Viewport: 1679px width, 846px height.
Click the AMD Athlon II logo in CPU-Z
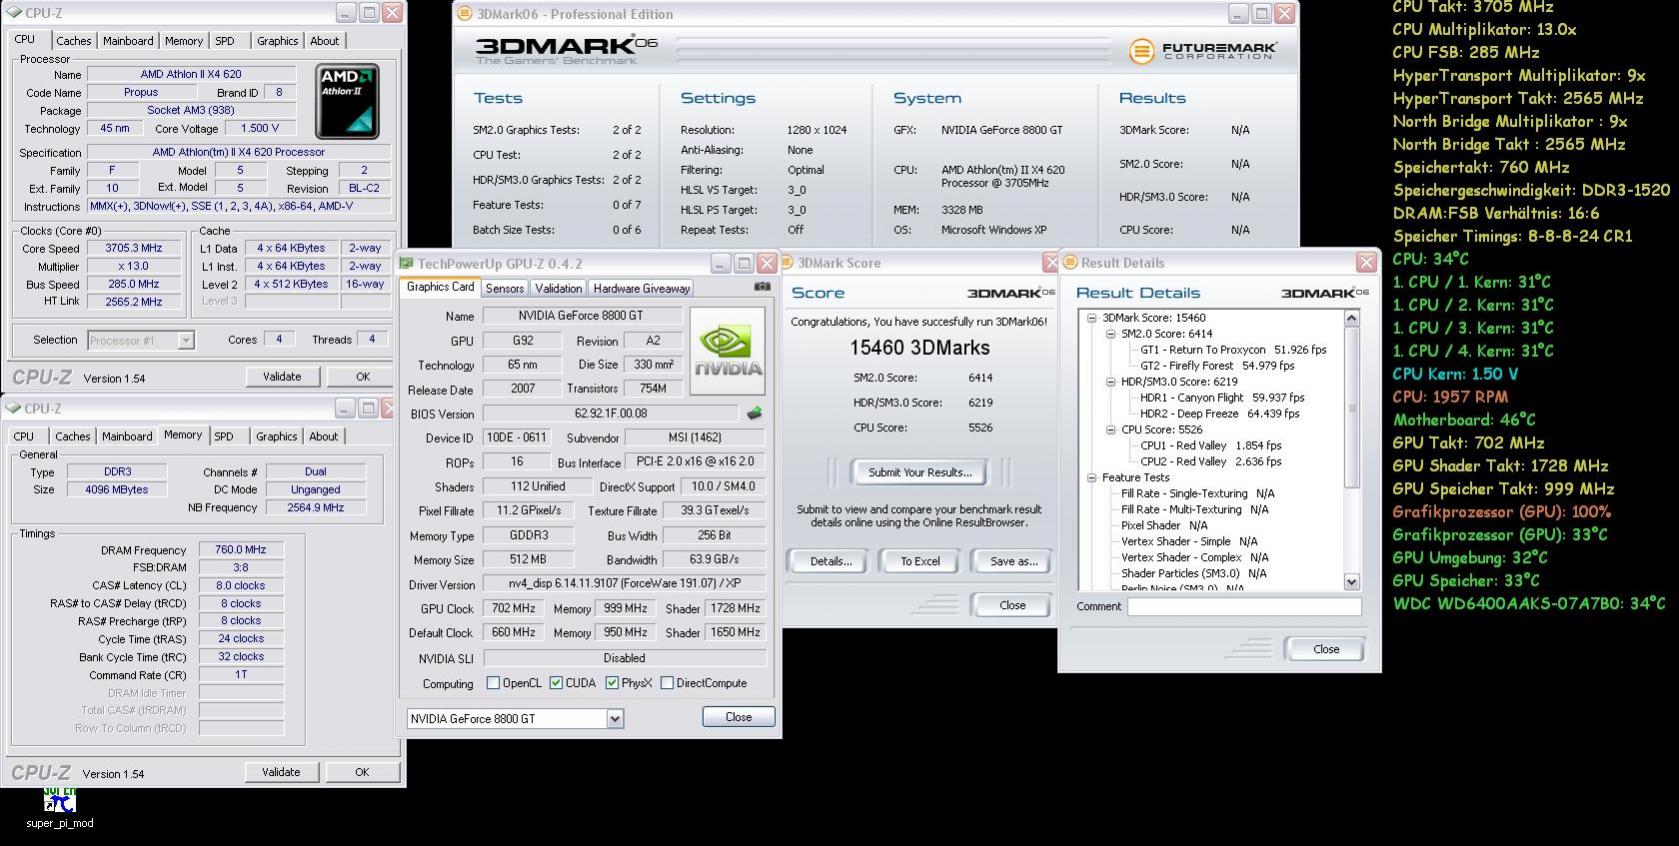pos(347,101)
